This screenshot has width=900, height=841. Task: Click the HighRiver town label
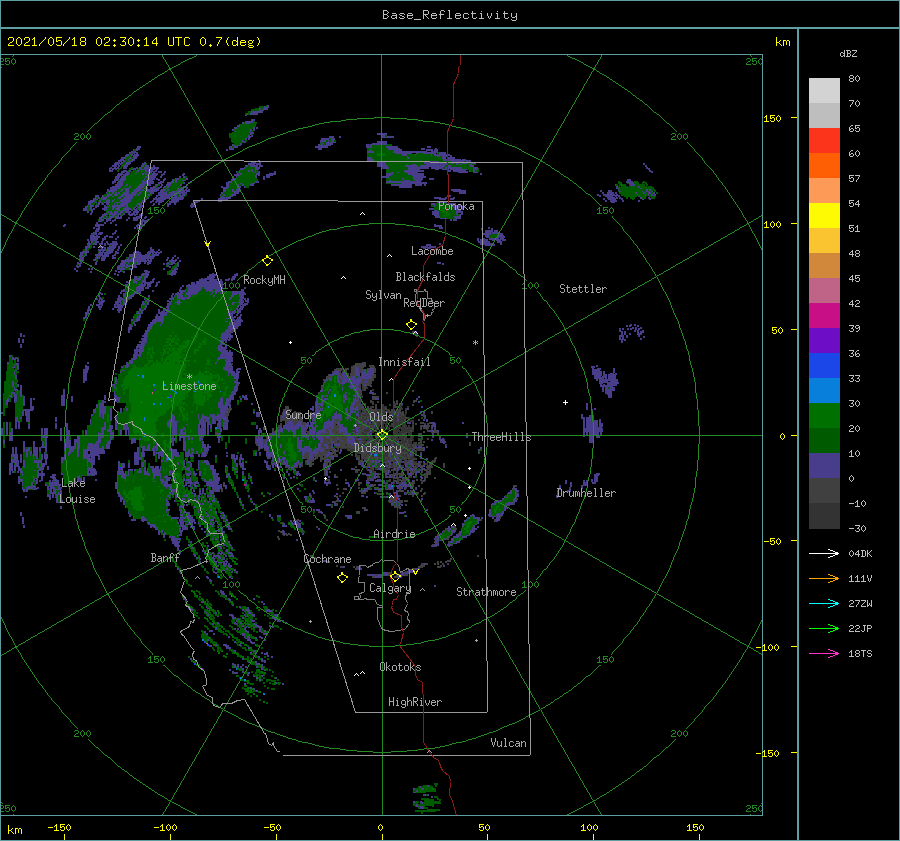click(x=415, y=702)
